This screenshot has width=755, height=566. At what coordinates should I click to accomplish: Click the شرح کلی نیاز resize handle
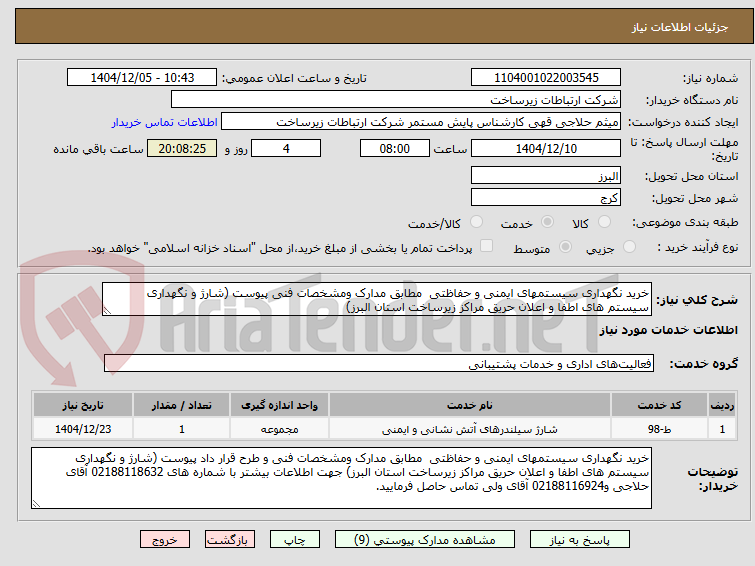click(107, 311)
